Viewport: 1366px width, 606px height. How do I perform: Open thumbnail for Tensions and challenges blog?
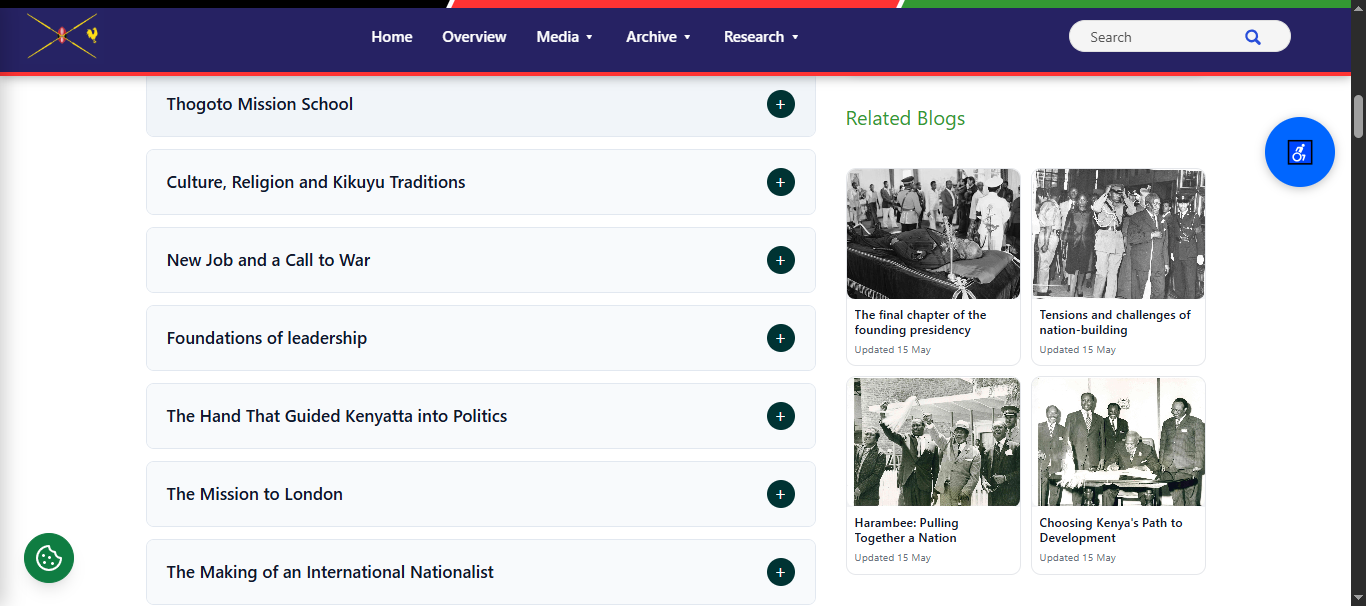pos(1118,234)
